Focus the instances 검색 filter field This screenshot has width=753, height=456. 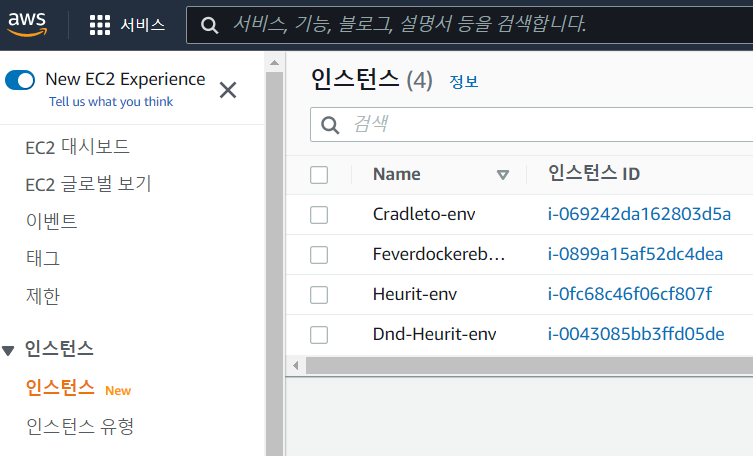532,125
